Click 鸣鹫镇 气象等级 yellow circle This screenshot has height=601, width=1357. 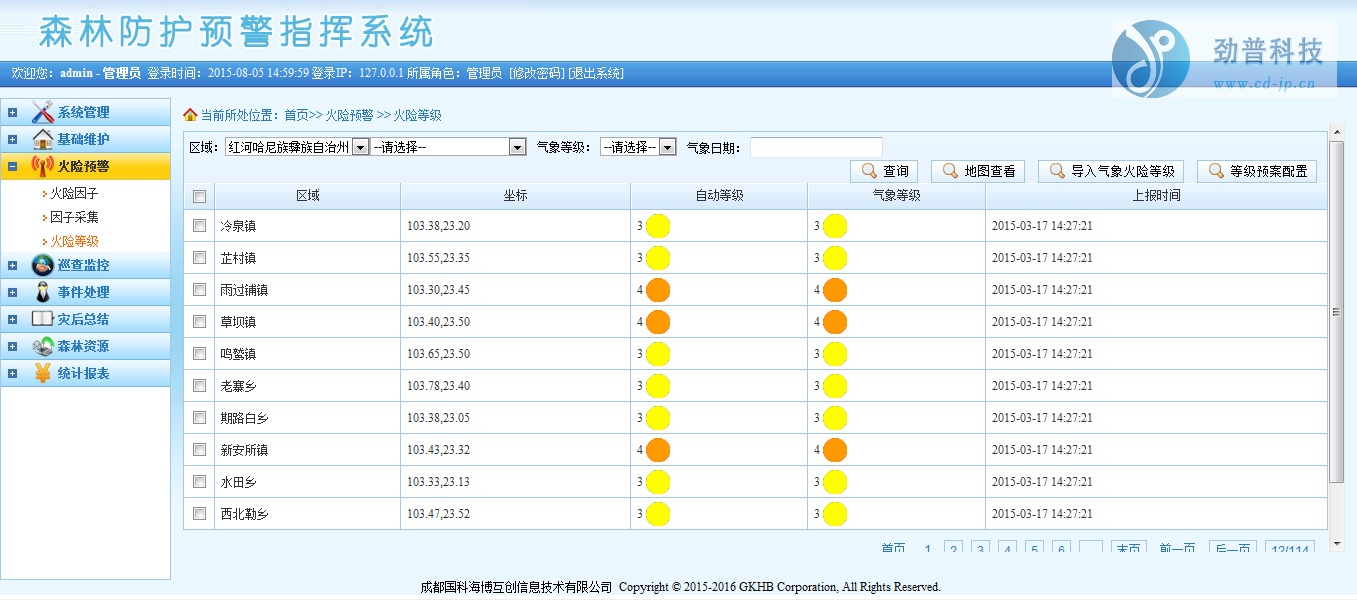835,354
